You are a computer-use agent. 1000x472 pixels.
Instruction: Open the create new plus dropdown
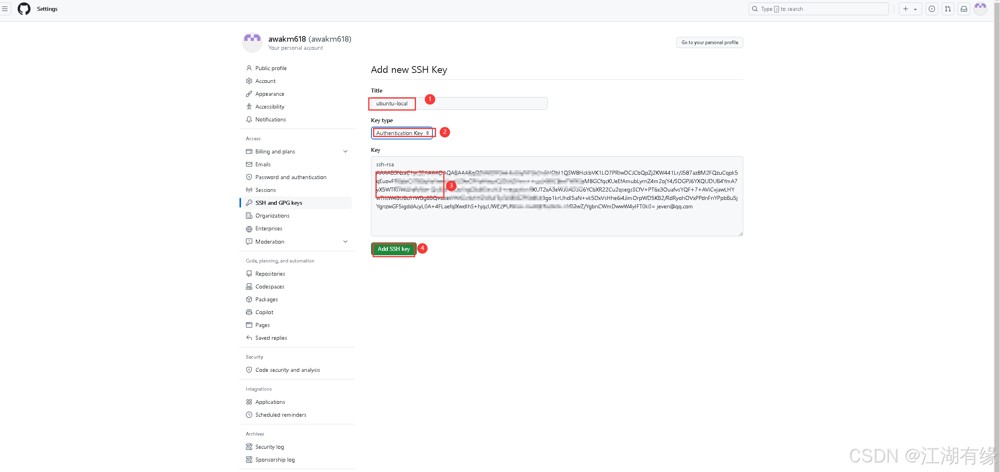910,9
